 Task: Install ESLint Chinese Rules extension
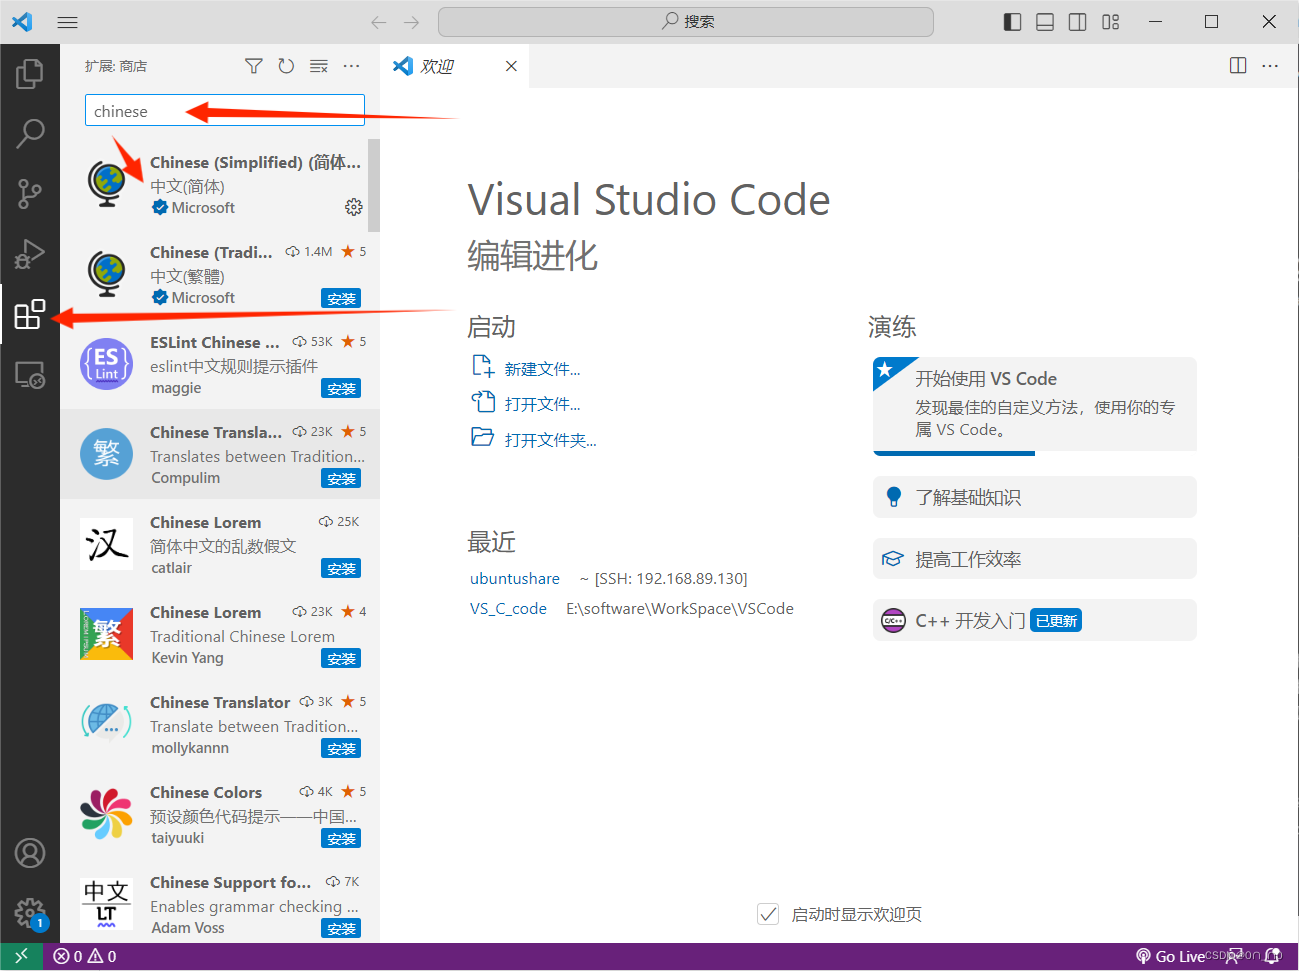pos(341,388)
